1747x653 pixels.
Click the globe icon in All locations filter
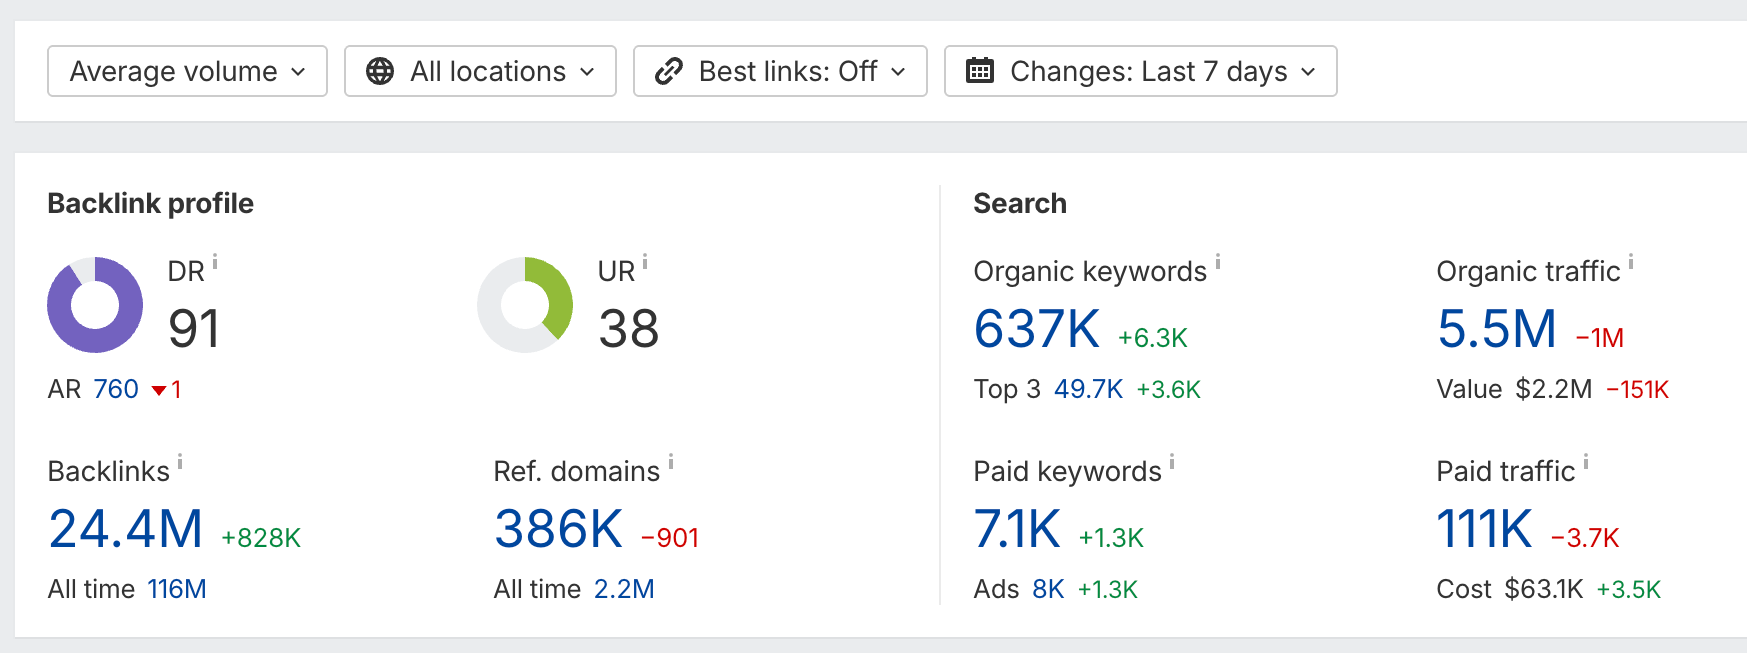(x=381, y=71)
